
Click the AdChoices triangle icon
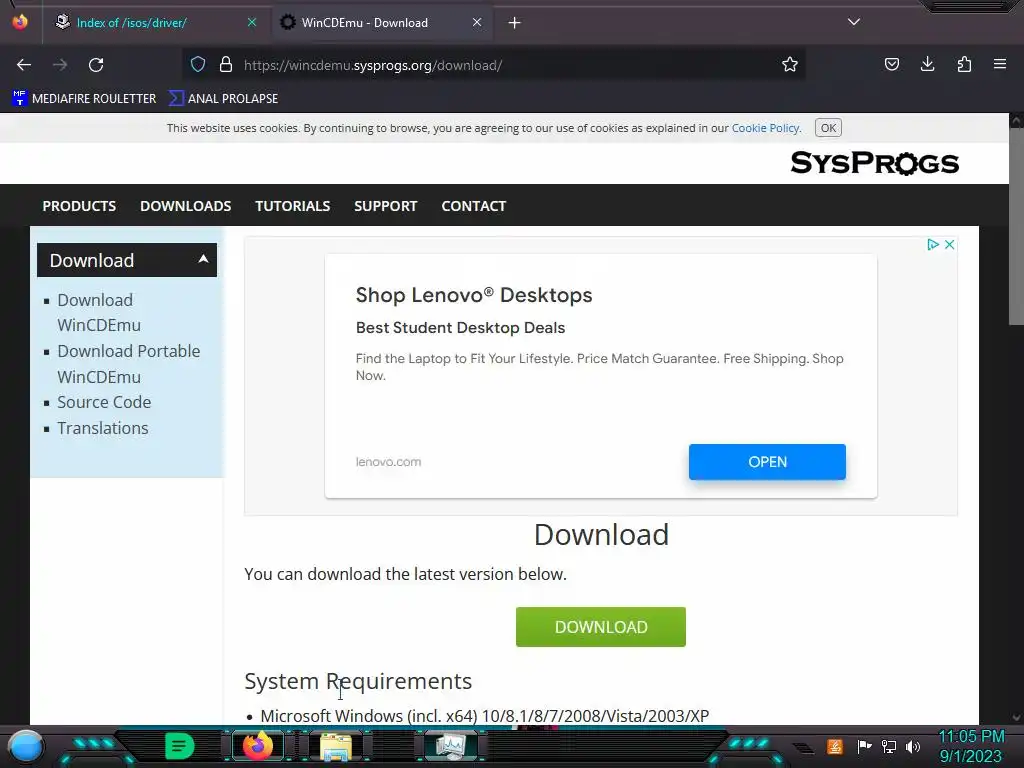click(x=933, y=244)
